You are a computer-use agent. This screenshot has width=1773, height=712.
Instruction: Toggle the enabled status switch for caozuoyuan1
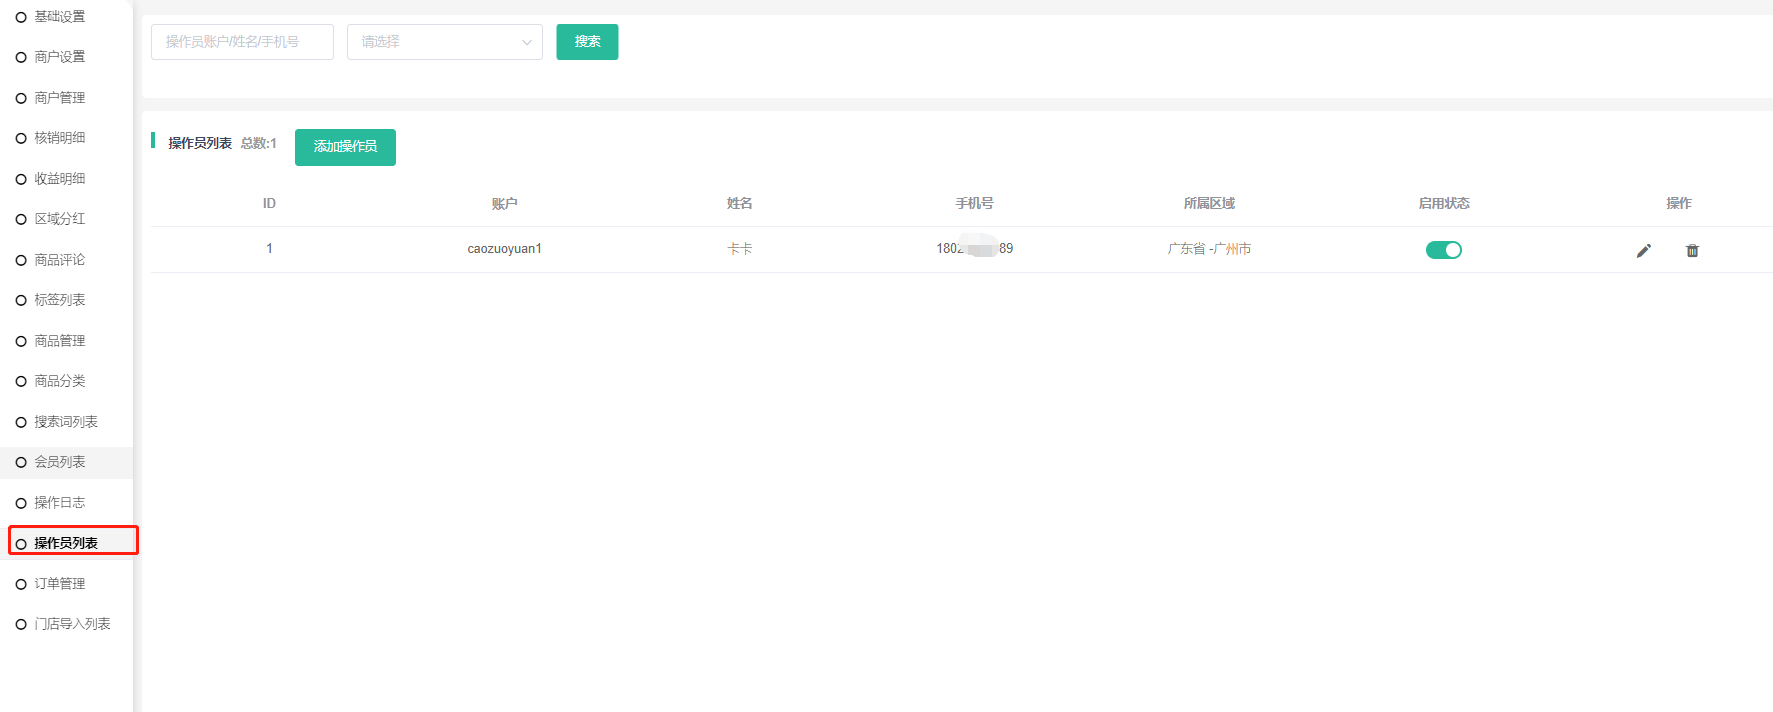(x=1443, y=250)
